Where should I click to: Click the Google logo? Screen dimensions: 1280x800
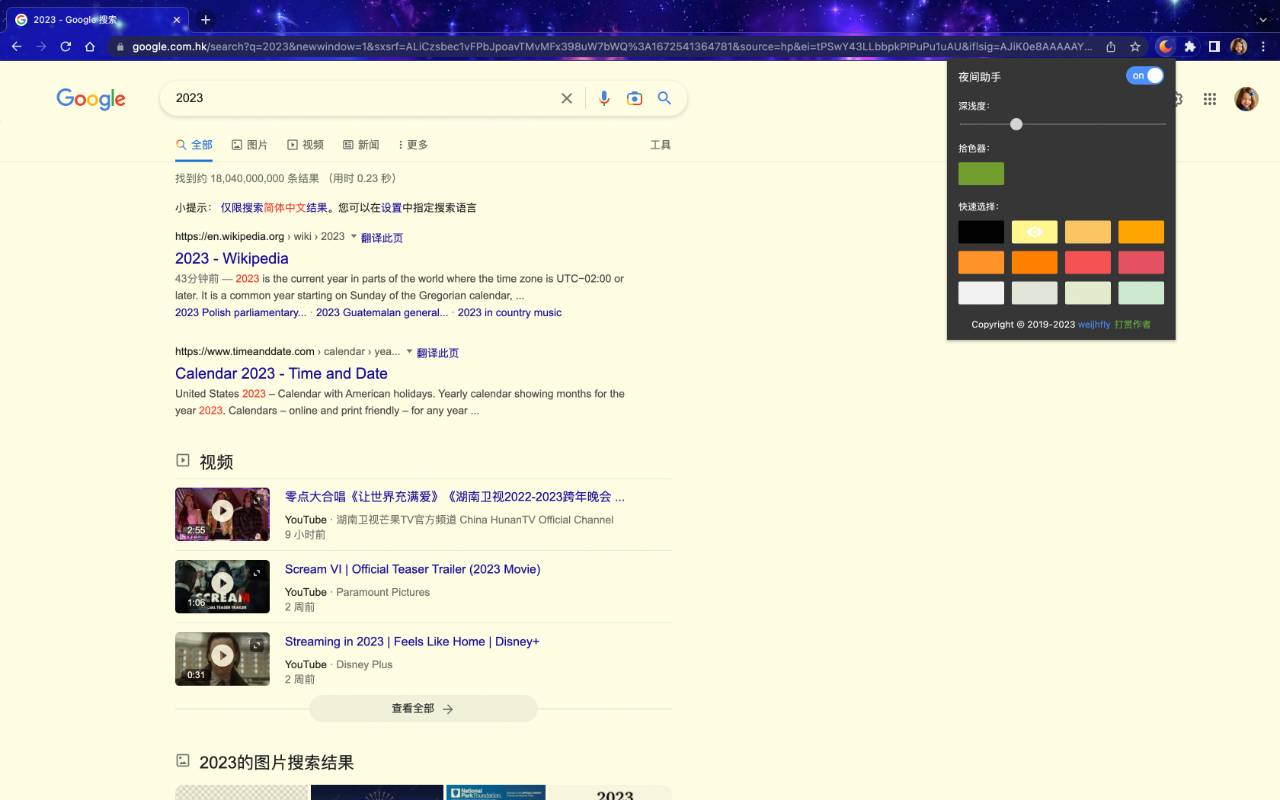[x=91, y=98]
